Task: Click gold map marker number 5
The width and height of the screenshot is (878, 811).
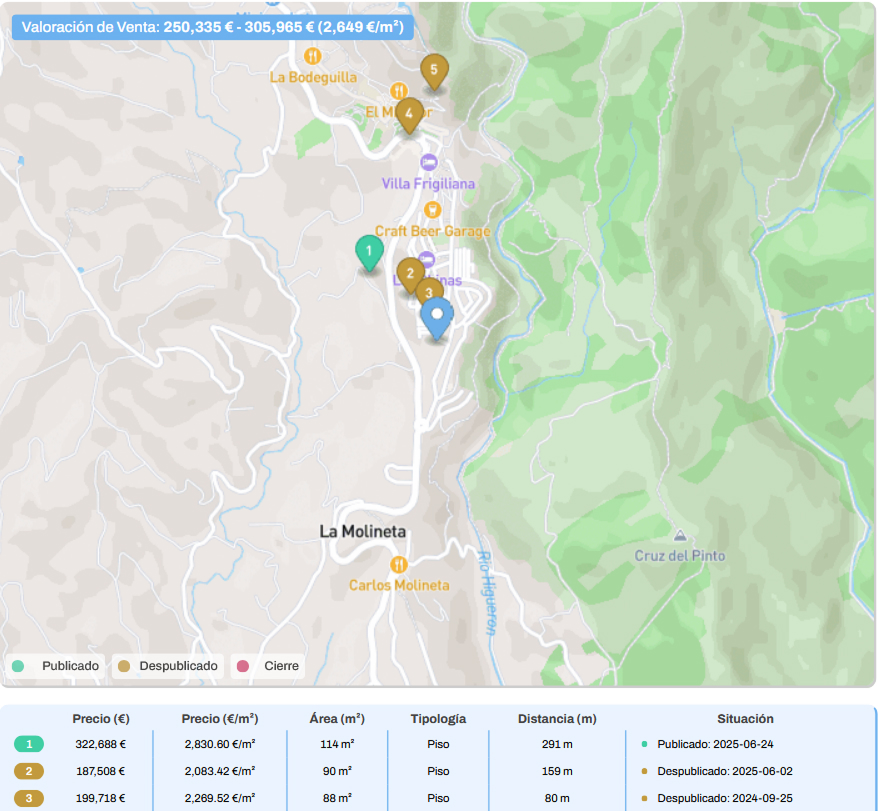Action: coord(434,70)
